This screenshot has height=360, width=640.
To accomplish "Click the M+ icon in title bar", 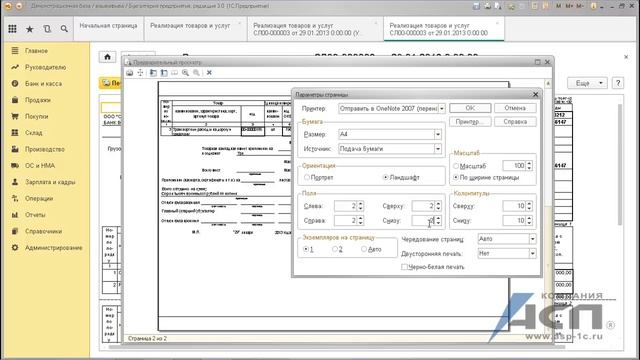I will coord(569,6).
